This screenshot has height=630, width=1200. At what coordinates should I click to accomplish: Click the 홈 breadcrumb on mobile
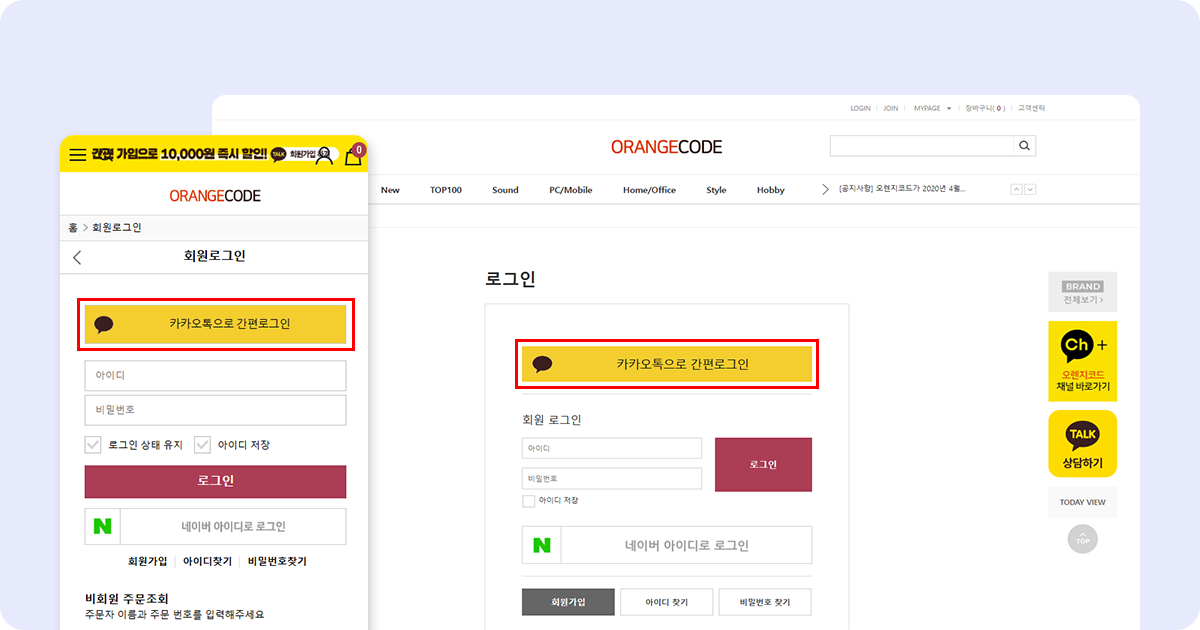pyautogui.click(x=73, y=228)
